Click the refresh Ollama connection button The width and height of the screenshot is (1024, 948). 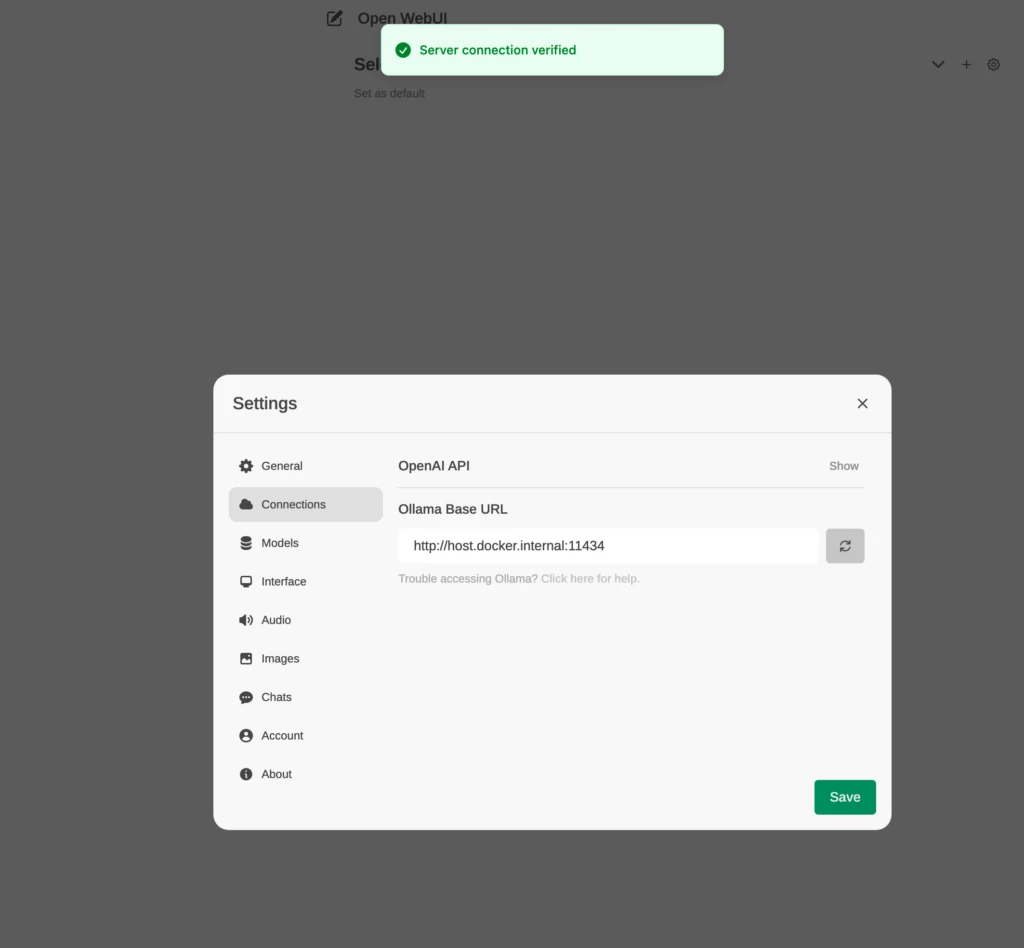(x=844, y=546)
